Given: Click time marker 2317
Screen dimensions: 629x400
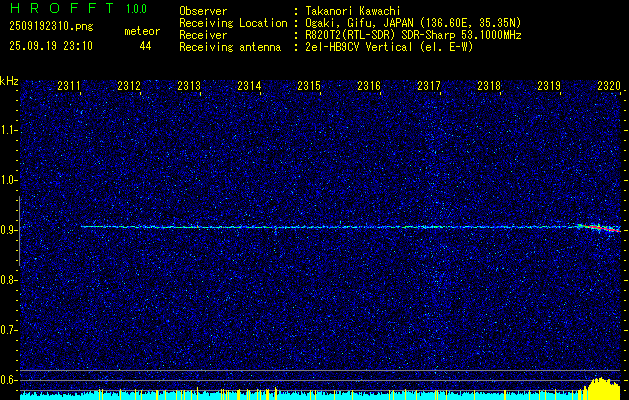Looking at the screenshot, I should pyautogui.click(x=429, y=86).
